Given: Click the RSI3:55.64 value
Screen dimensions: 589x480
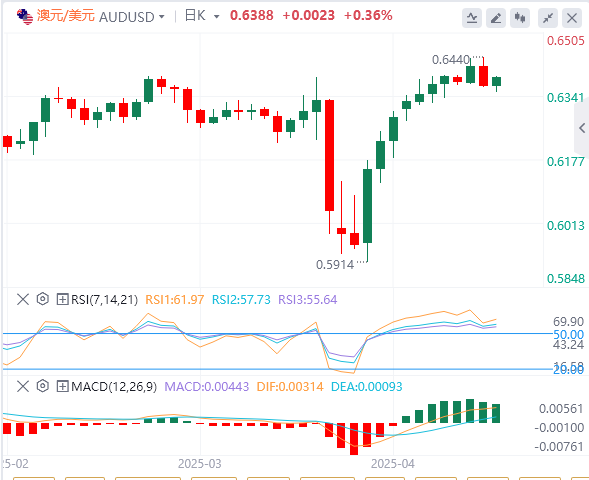Looking at the screenshot, I should pyautogui.click(x=308, y=300).
